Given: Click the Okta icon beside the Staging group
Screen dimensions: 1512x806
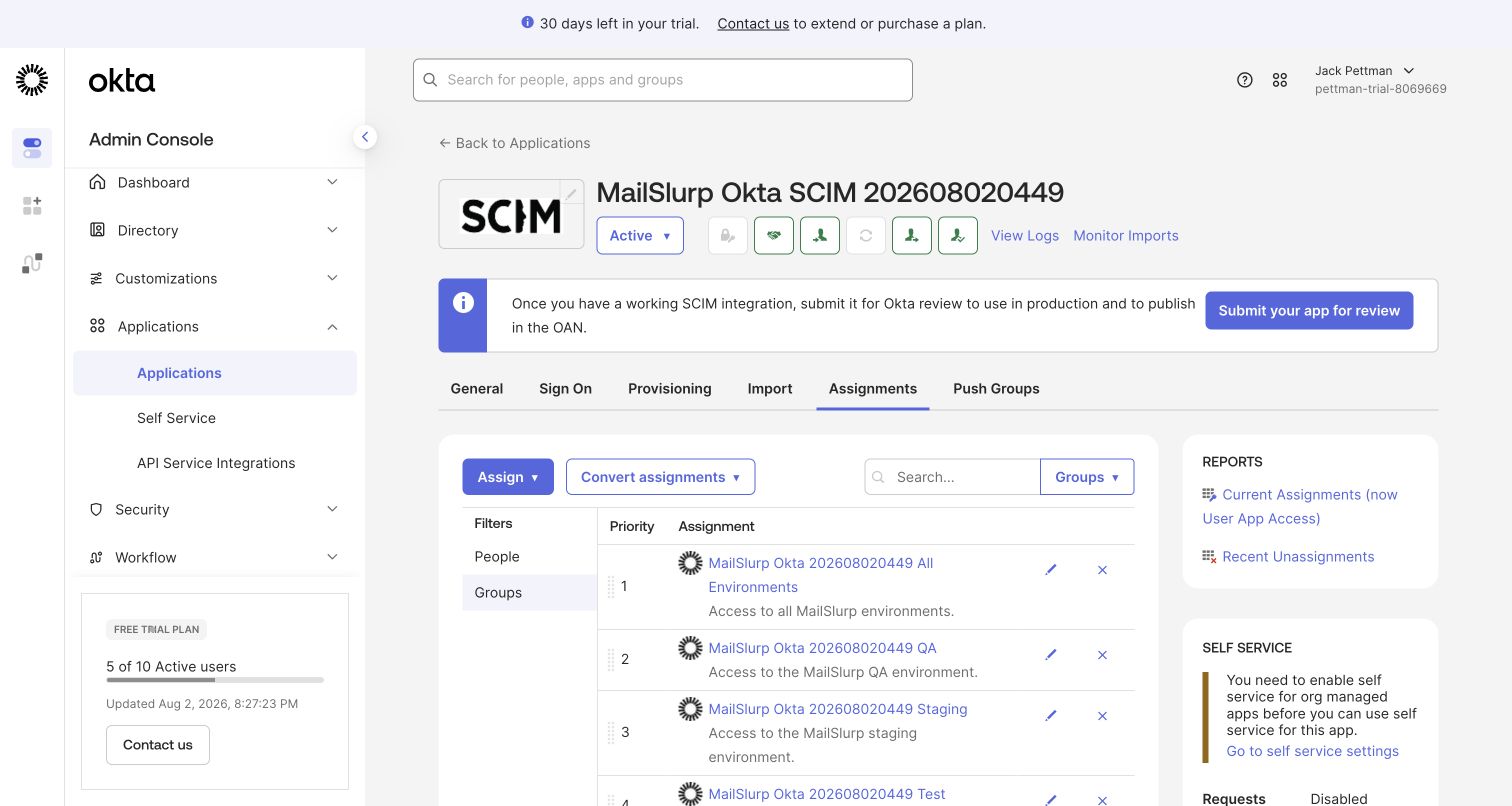Looking at the screenshot, I should pyautogui.click(x=690, y=709).
